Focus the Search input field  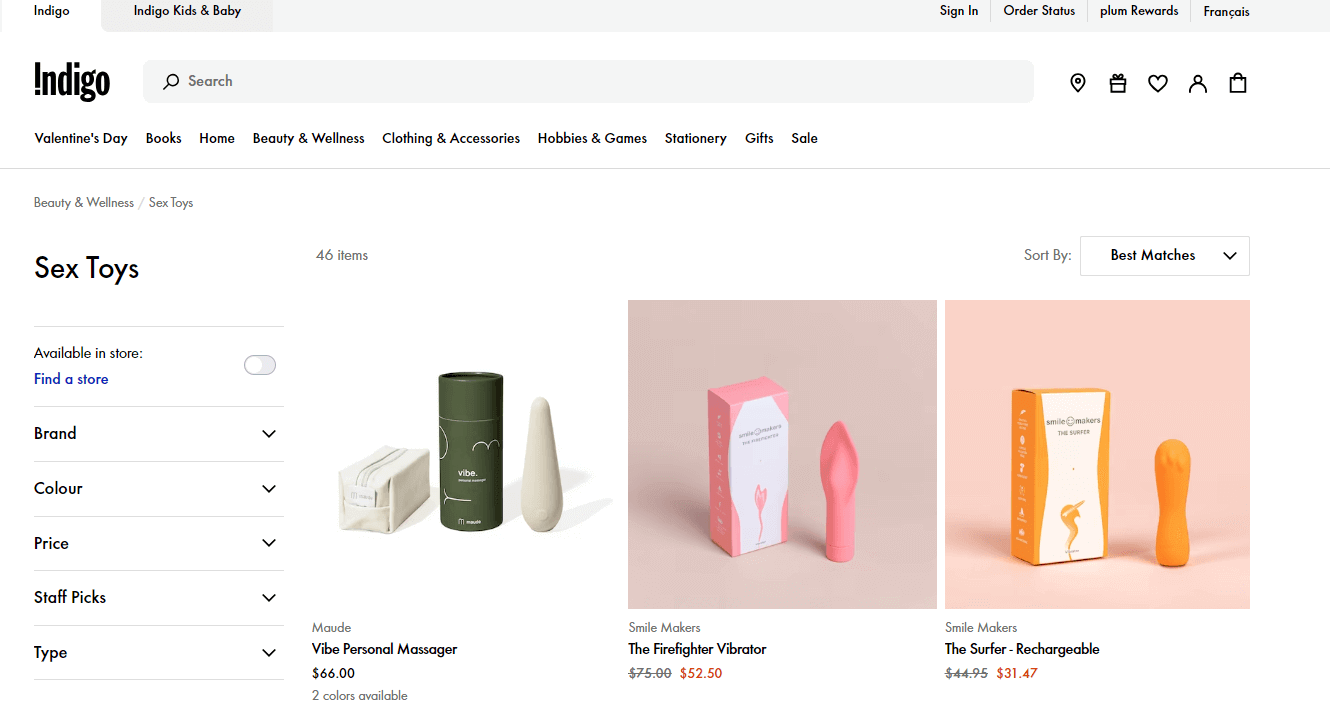588,81
